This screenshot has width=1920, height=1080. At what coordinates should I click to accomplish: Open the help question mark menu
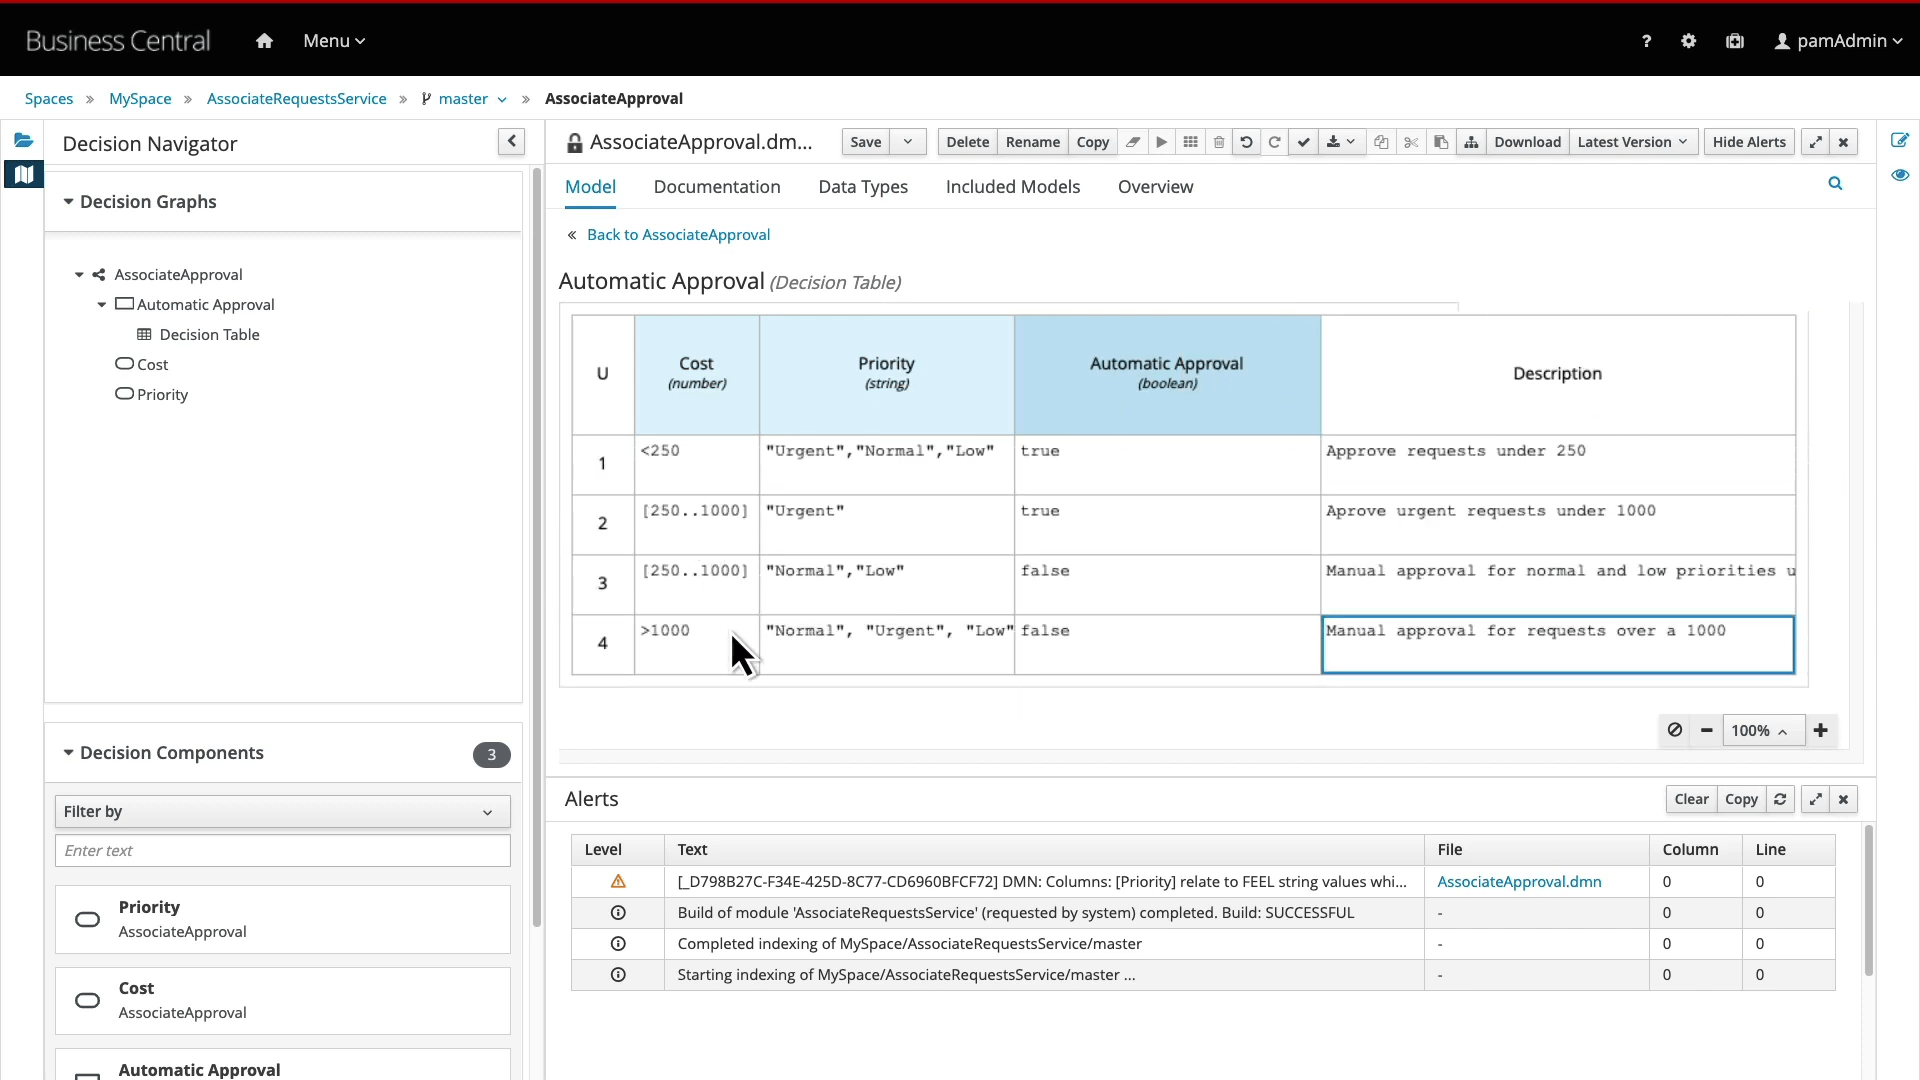(x=1646, y=41)
